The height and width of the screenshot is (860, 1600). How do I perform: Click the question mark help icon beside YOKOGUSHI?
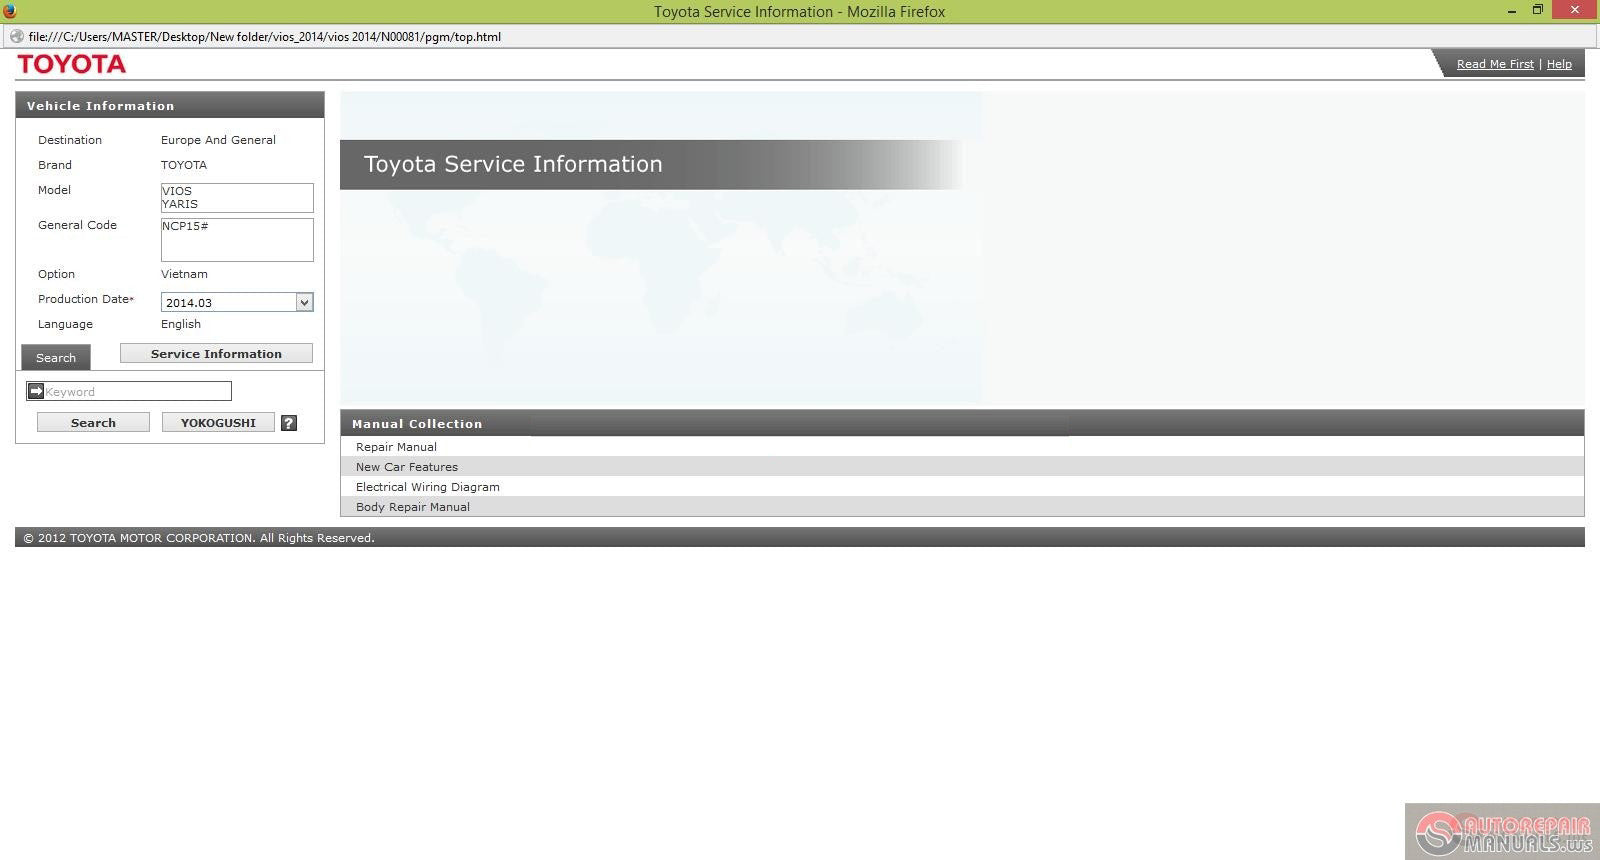click(x=289, y=423)
